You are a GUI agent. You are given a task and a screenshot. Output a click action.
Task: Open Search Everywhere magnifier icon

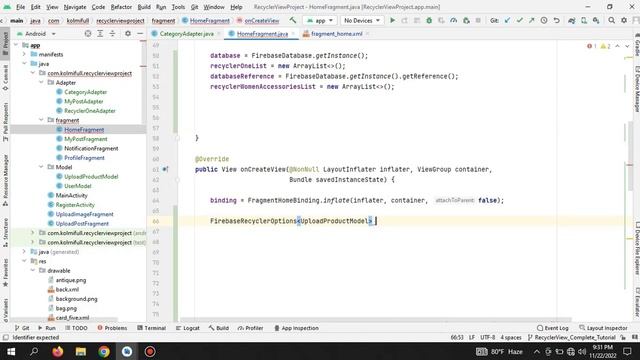[611, 20]
